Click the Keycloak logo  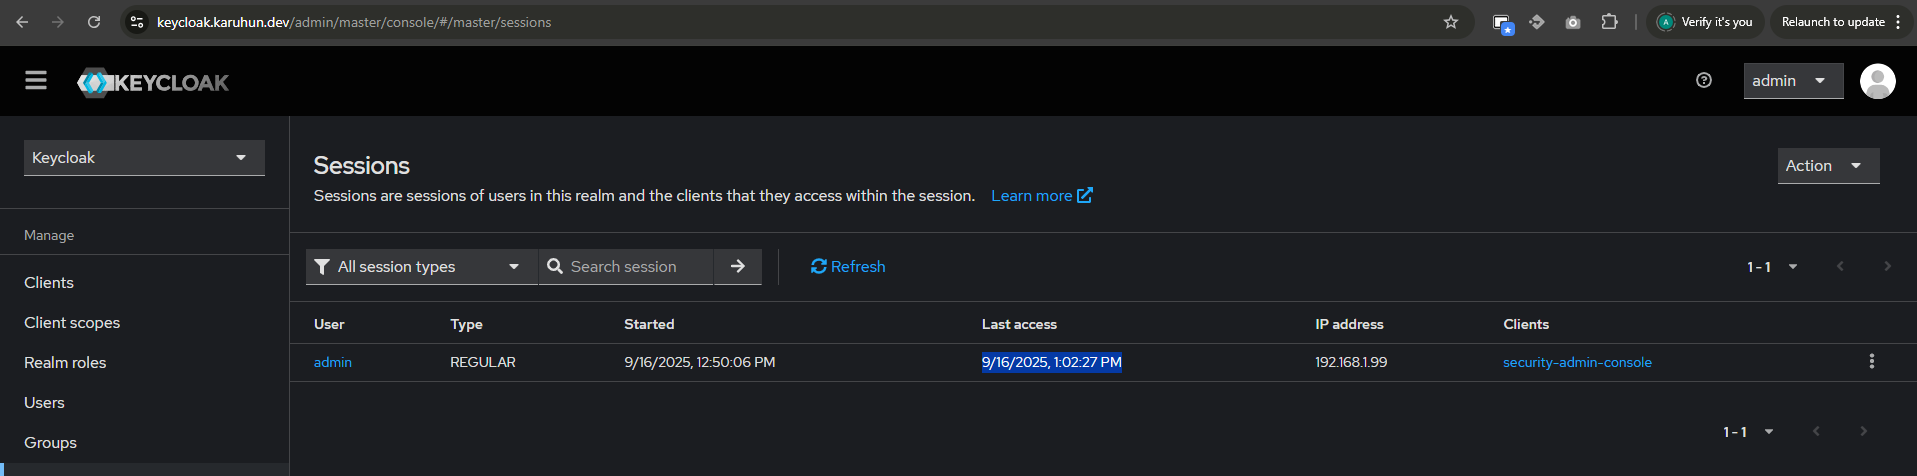coord(153,82)
